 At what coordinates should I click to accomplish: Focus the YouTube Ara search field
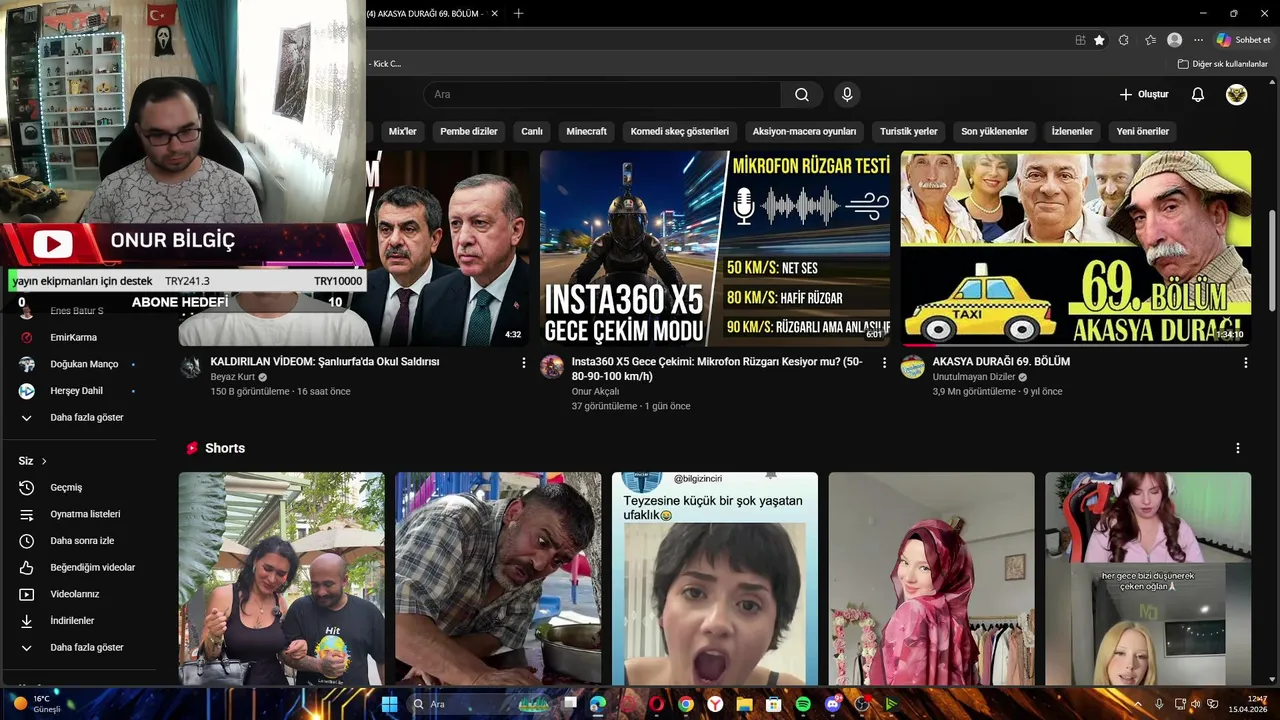coord(602,95)
